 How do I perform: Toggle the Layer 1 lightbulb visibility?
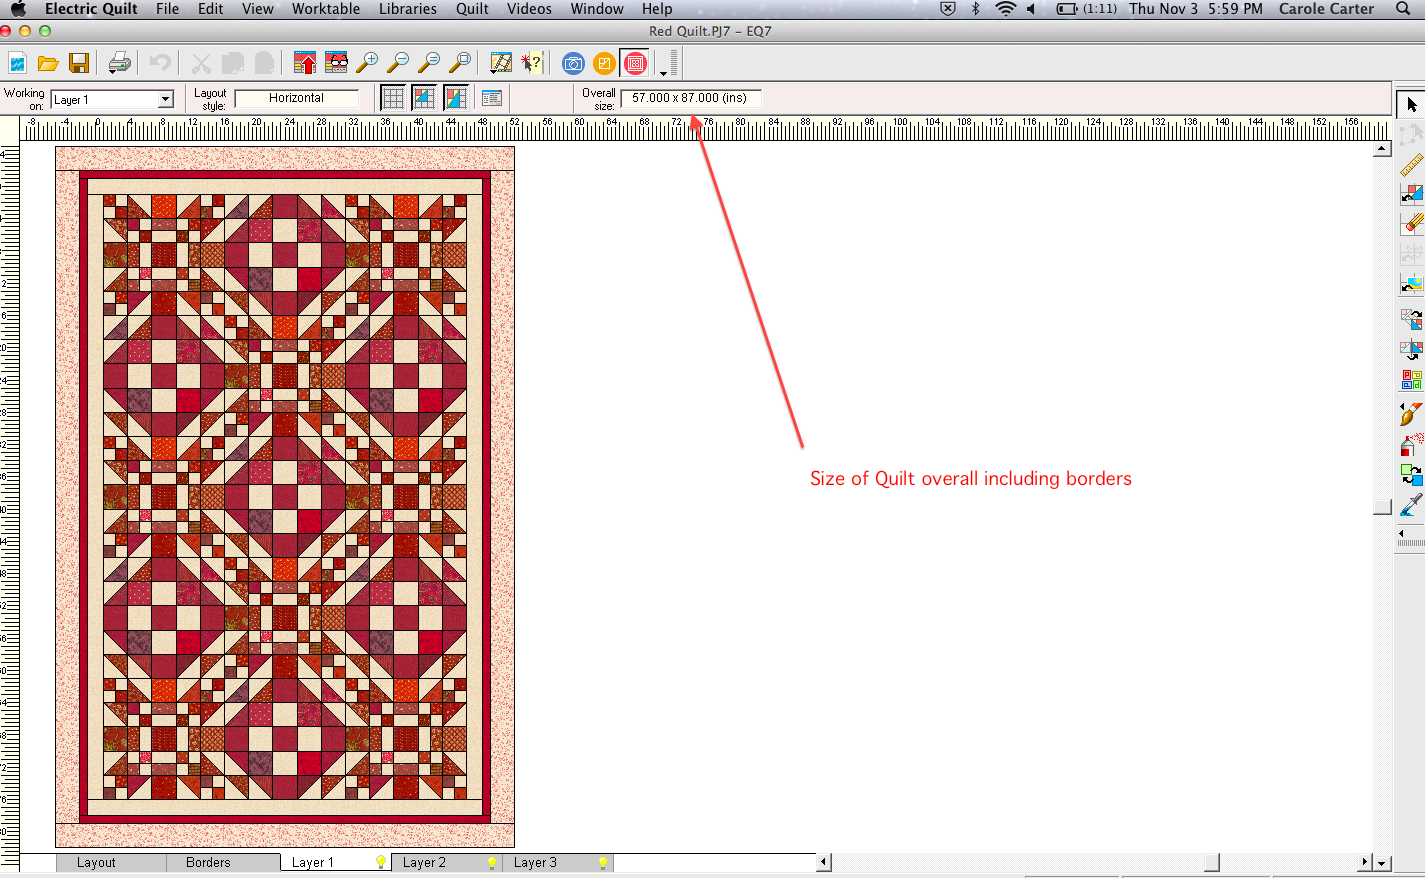(x=381, y=862)
